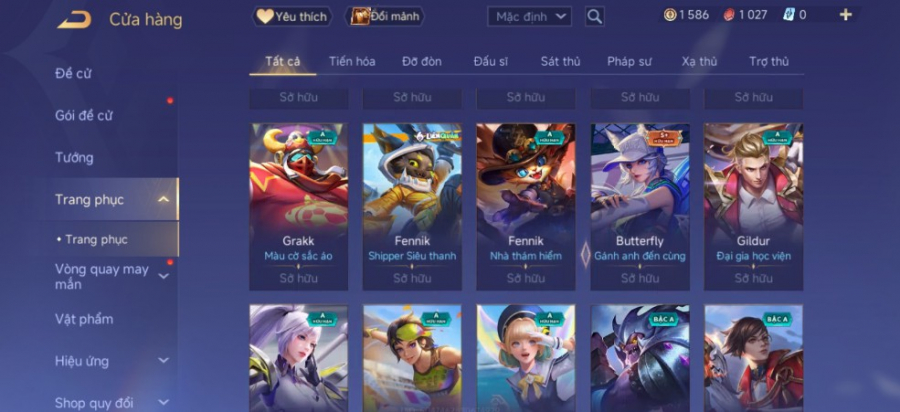
Task: Tap the plus icon to add currency
Action: click(845, 15)
